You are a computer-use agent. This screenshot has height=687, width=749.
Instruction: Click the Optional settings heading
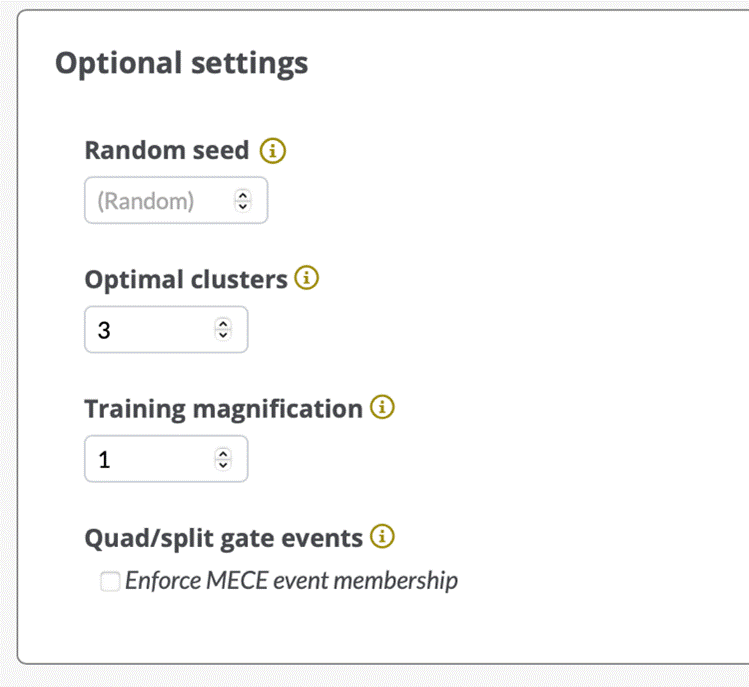[181, 64]
